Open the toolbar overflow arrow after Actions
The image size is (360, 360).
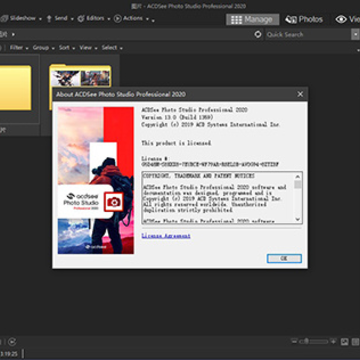coord(153,21)
